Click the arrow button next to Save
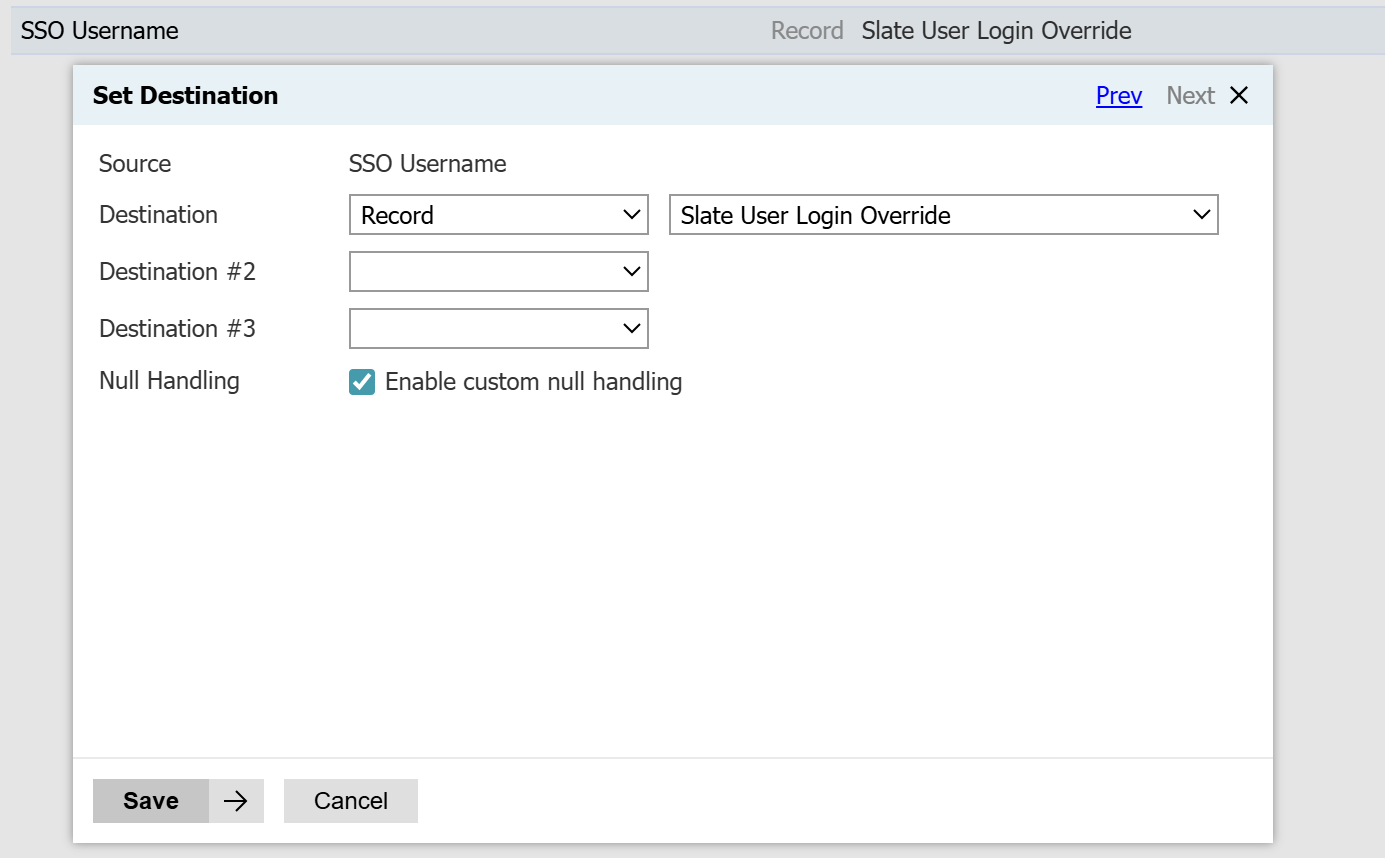1385x858 pixels. tap(236, 801)
